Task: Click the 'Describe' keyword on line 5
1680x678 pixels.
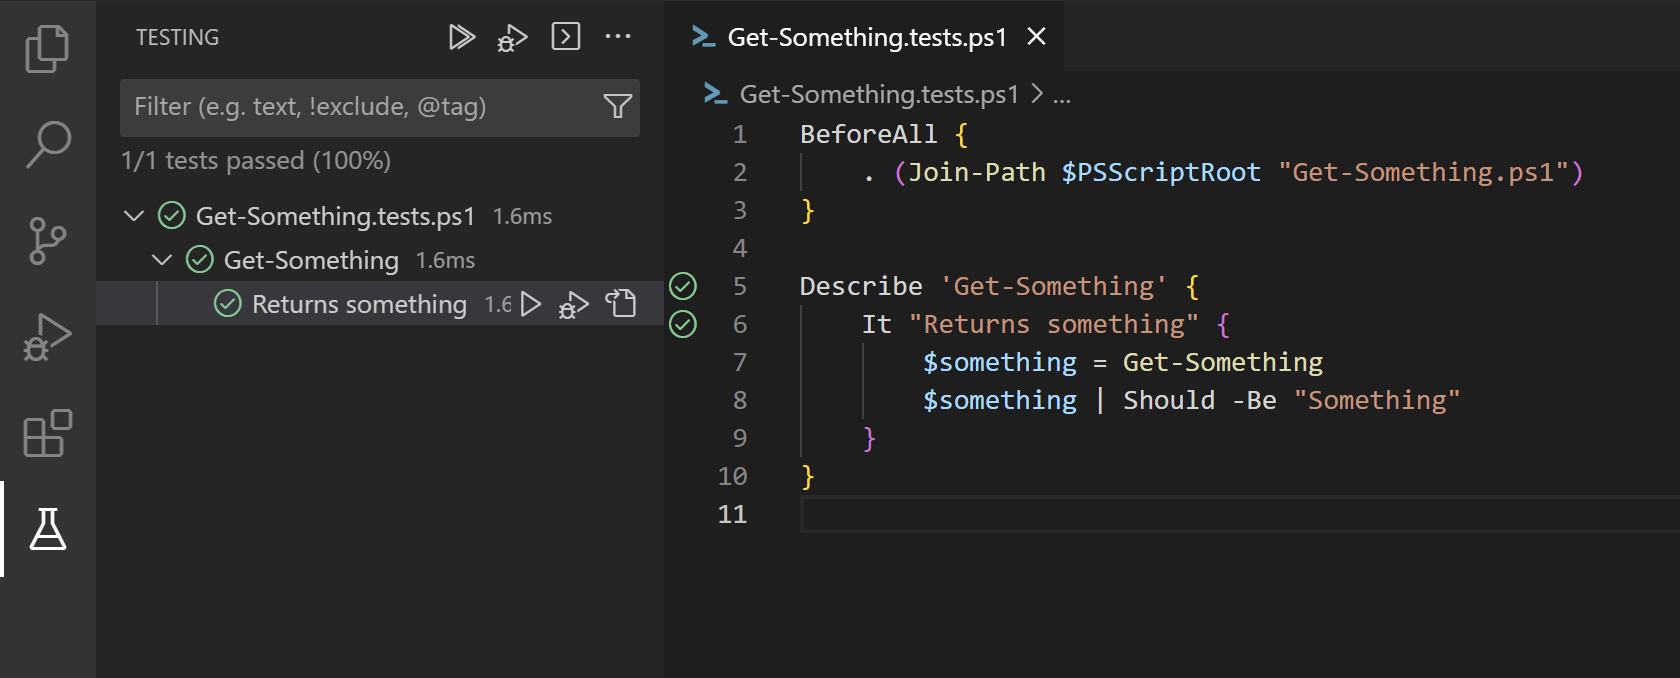Action: tap(861, 286)
